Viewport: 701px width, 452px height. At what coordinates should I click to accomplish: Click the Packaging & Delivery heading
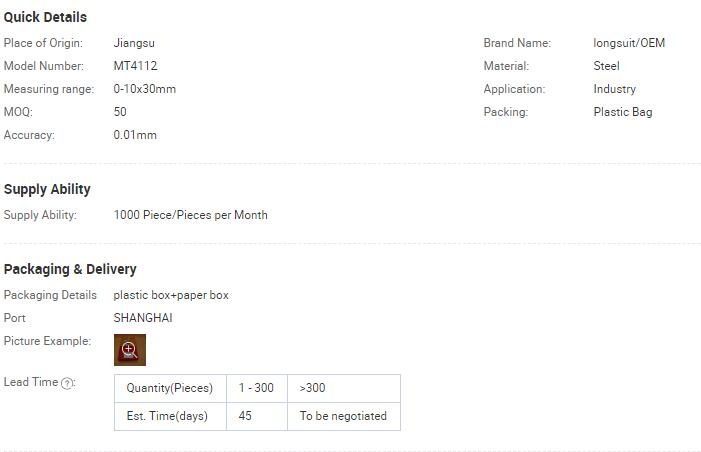coord(70,269)
